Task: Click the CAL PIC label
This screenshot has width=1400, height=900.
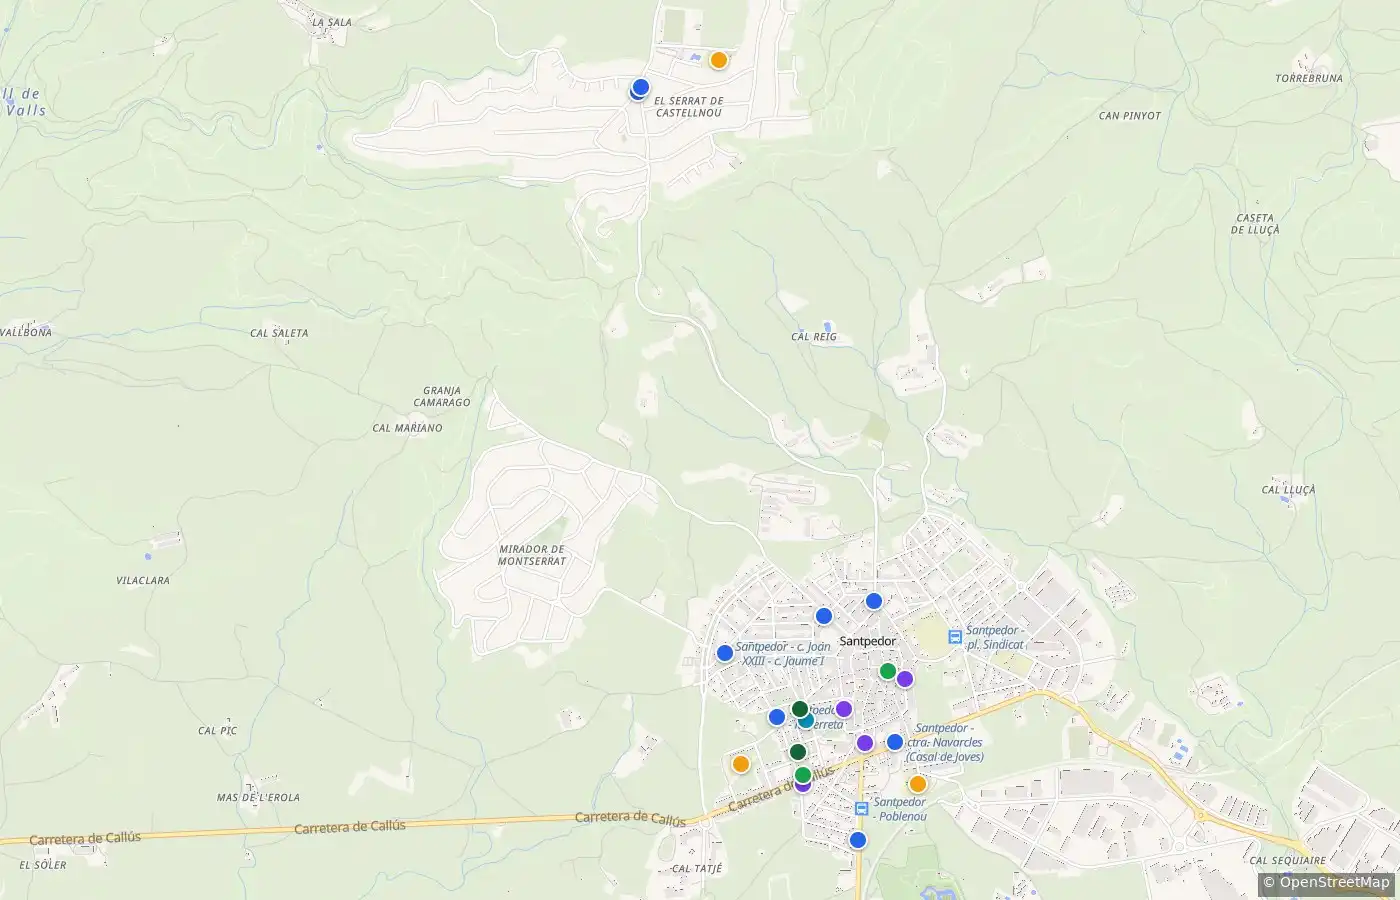Action: (x=218, y=731)
